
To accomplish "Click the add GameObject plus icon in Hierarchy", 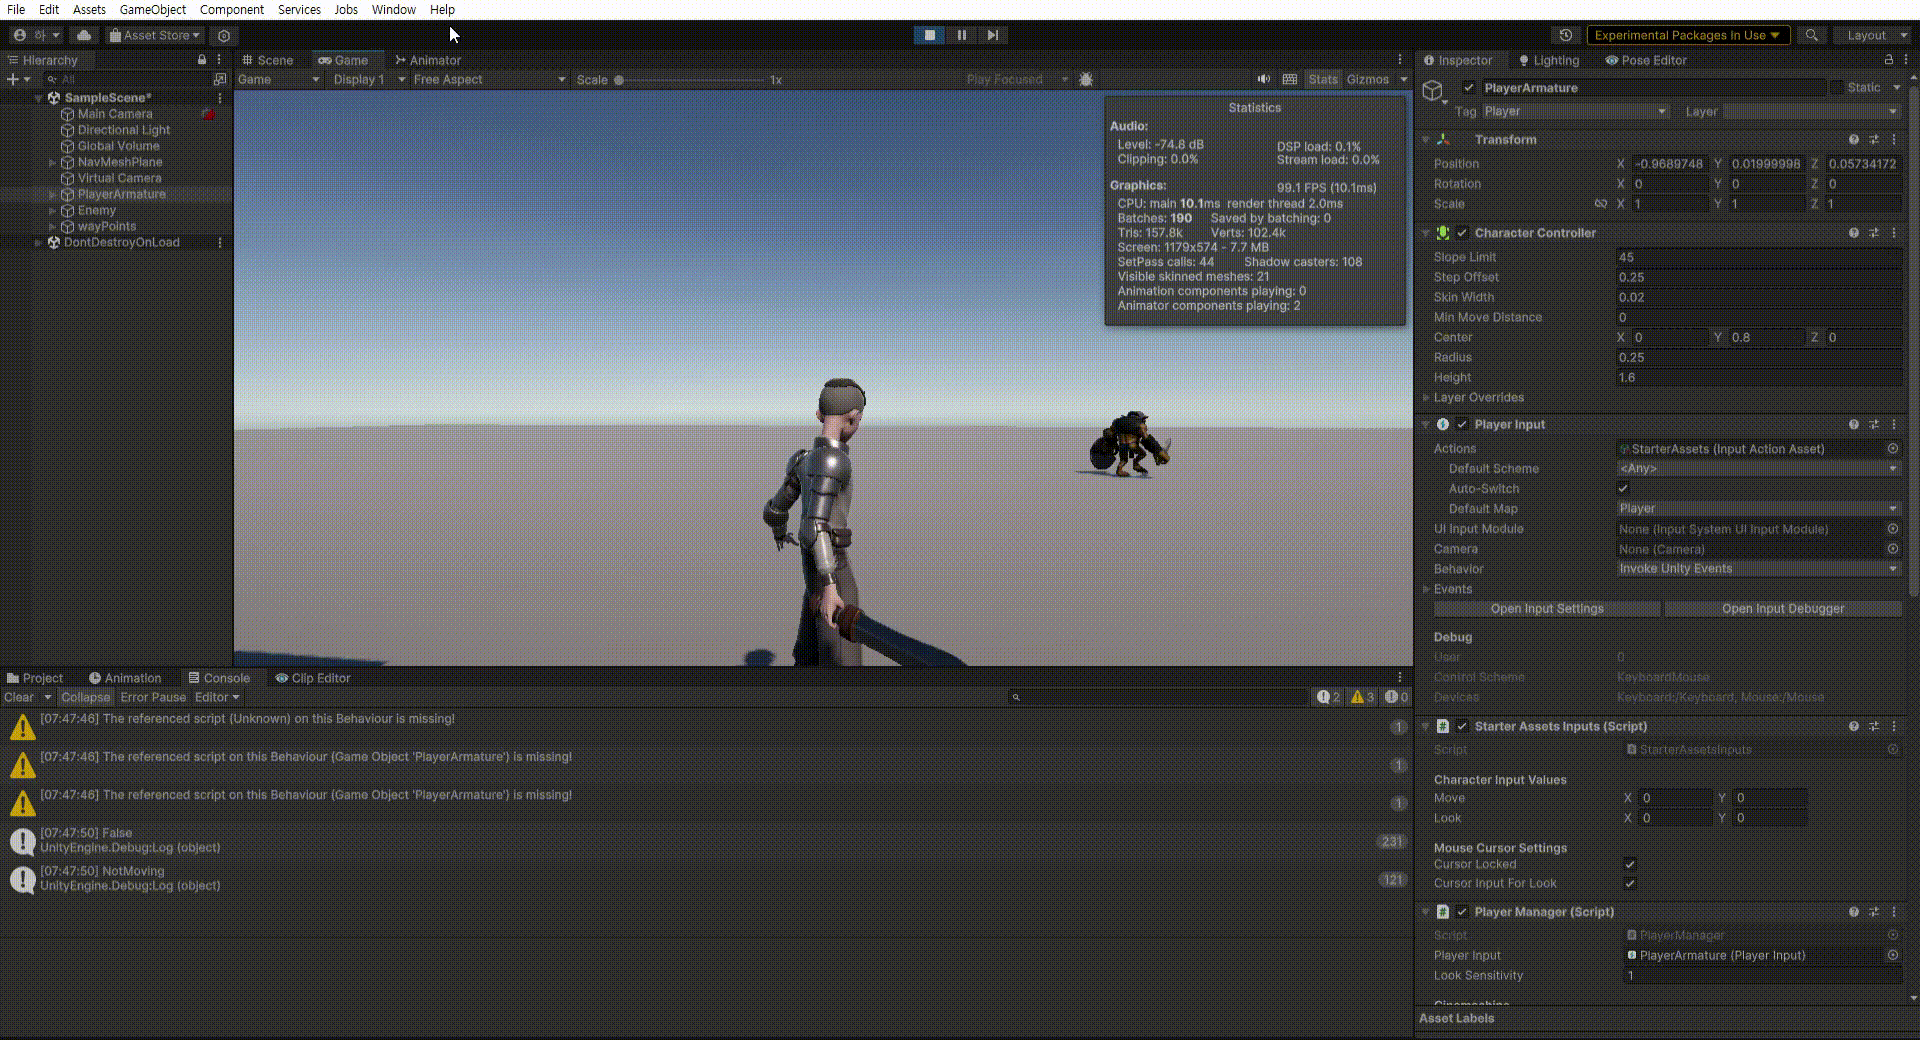I will pyautogui.click(x=12, y=79).
